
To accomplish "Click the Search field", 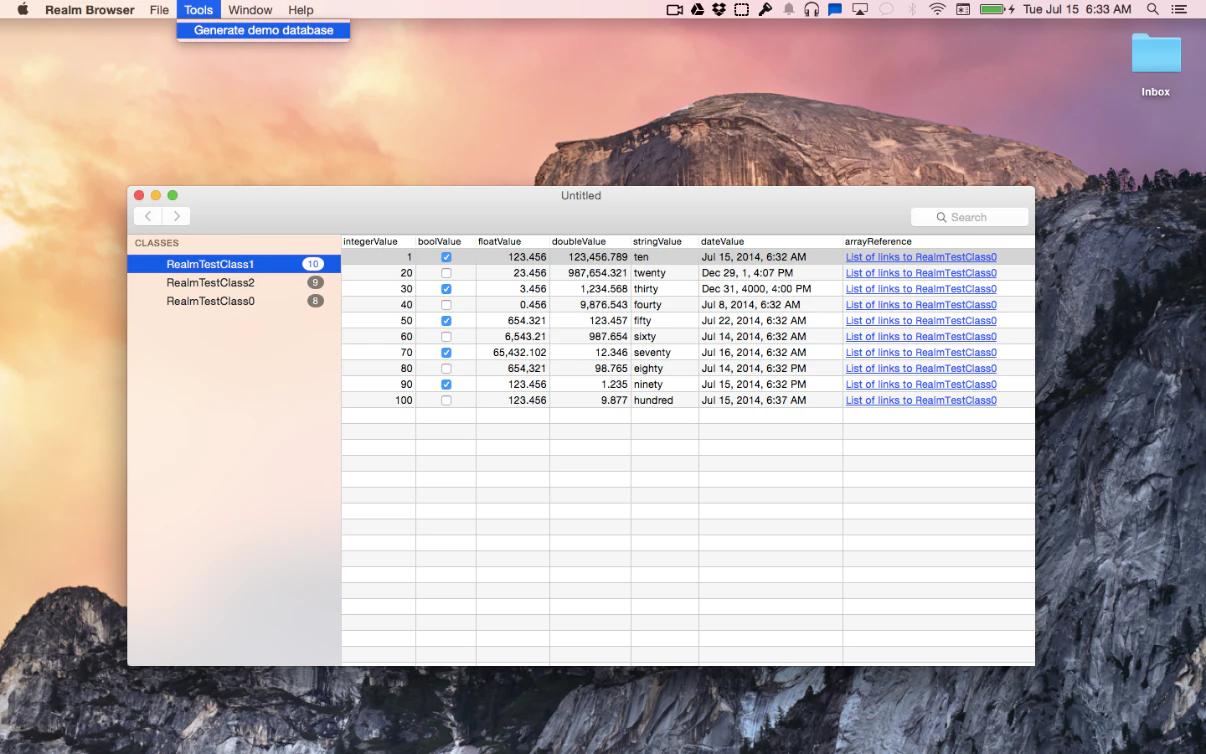I will [x=969, y=217].
